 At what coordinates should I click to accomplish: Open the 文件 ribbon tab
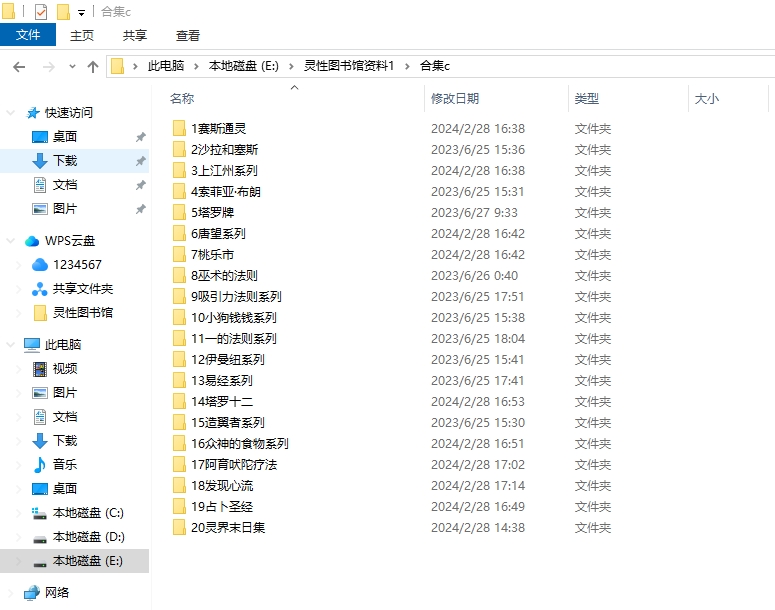point(28,35)
